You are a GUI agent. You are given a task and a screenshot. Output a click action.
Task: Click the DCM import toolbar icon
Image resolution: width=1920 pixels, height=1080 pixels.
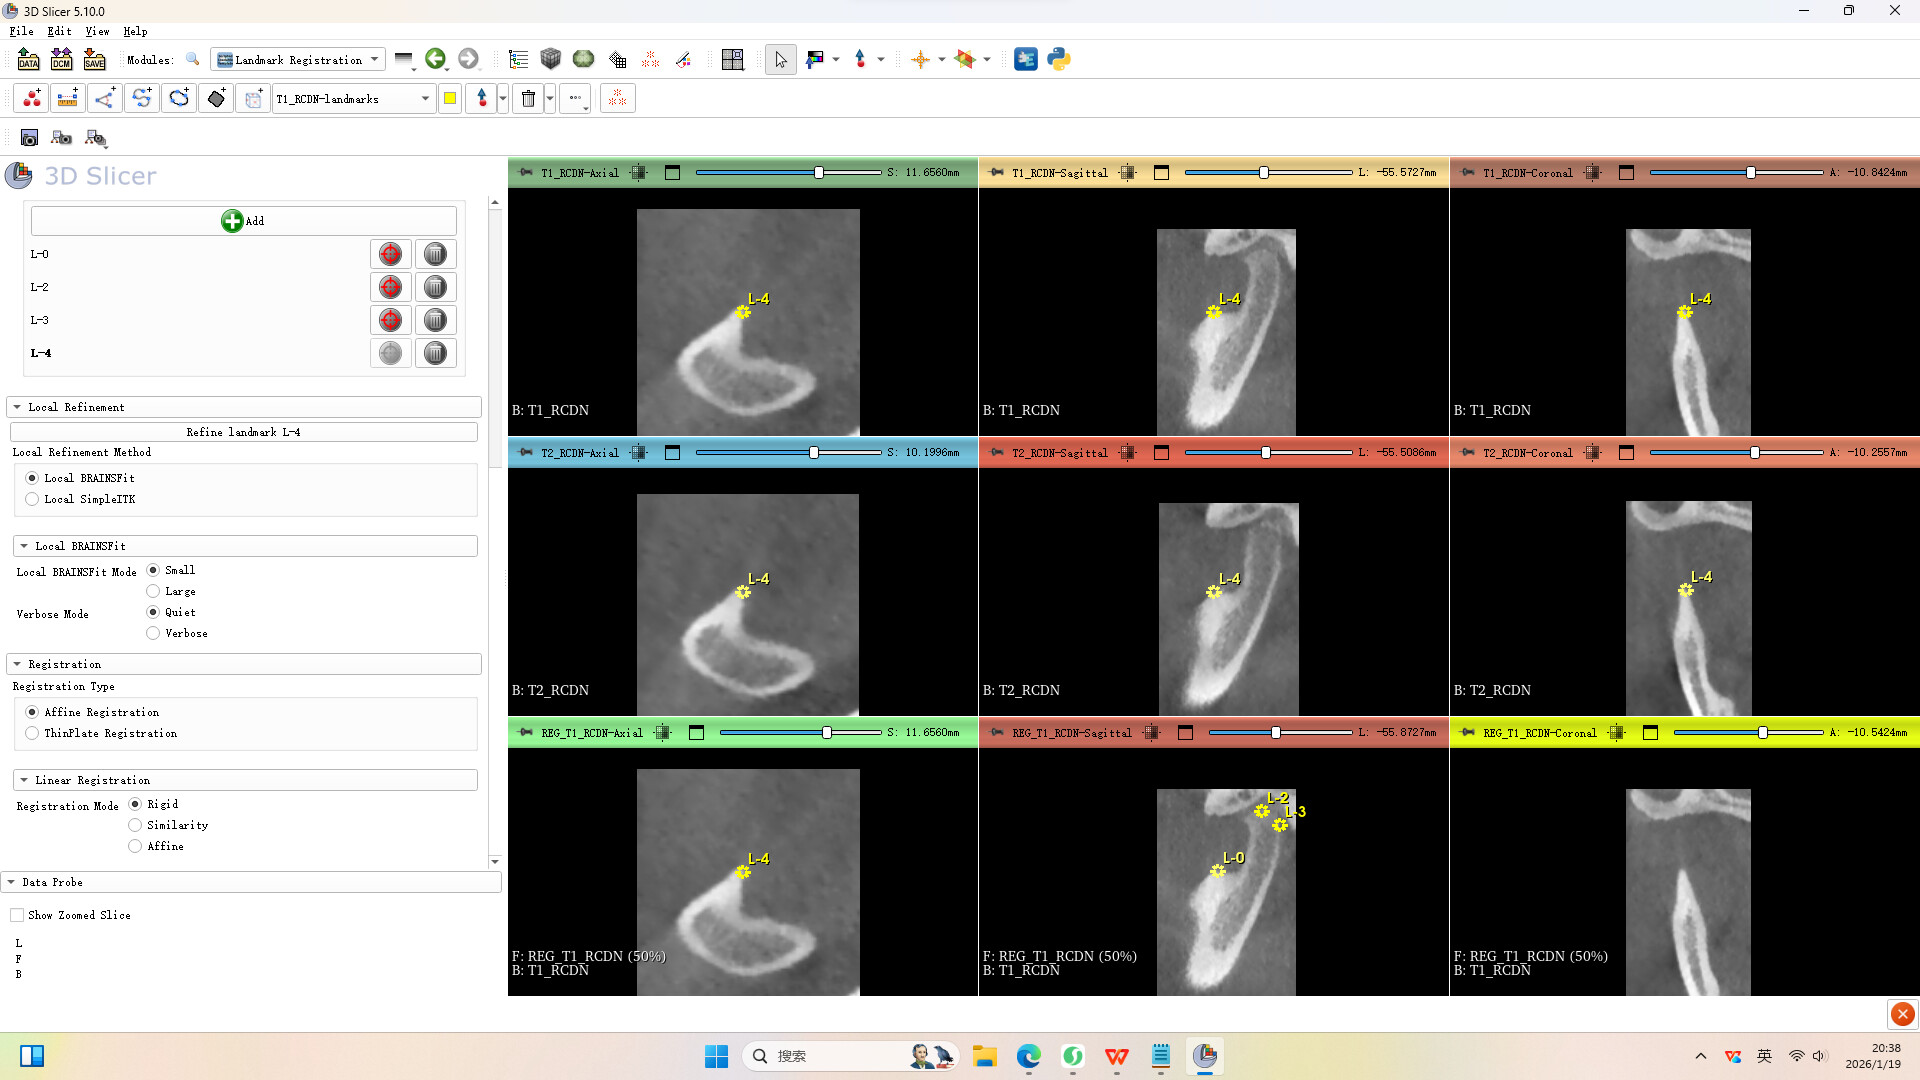[x=61, y=59]
